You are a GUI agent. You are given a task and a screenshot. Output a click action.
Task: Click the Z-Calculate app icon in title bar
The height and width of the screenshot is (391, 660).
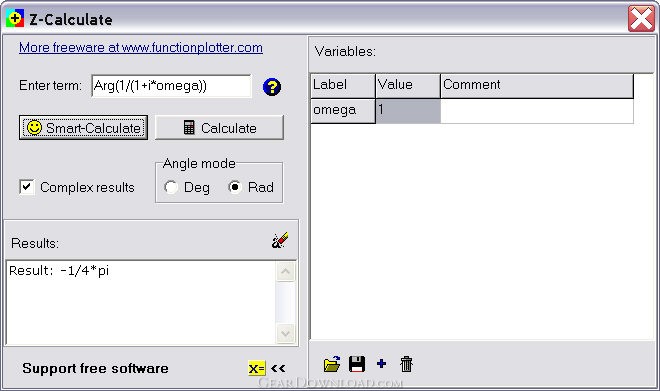point(15,19)
